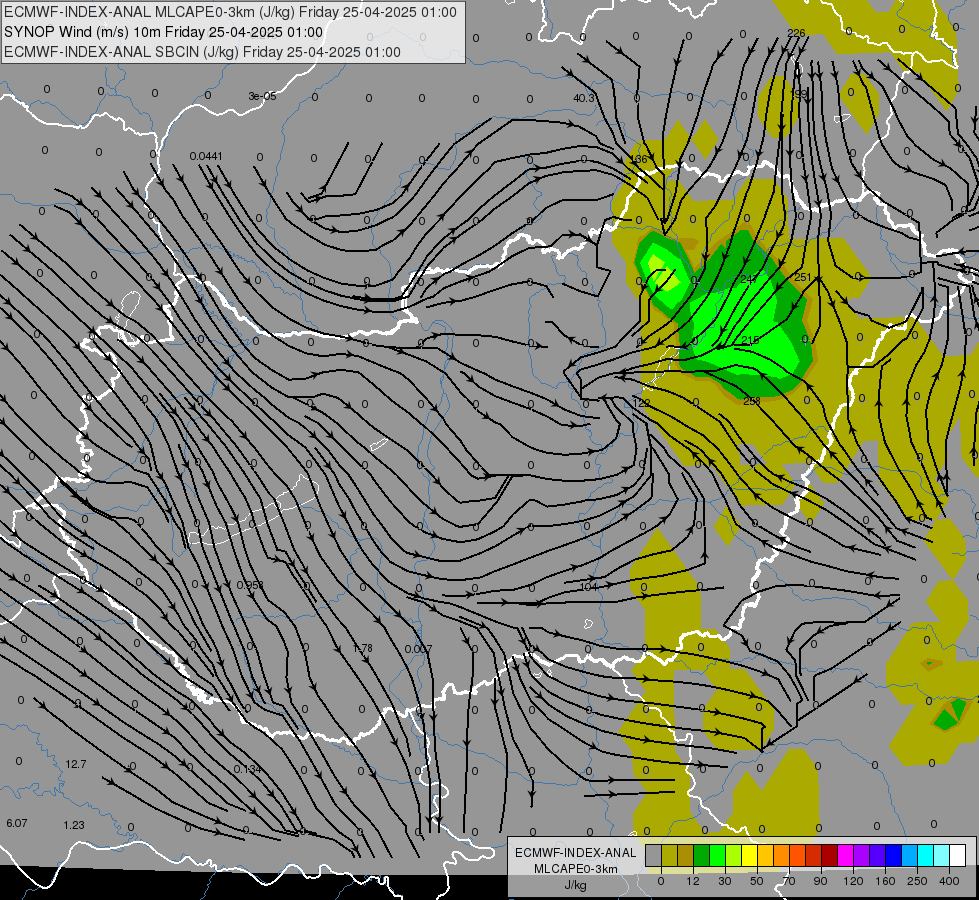This screenshot has width=979, height=900.
Task: Click the grid value 1.23
Action: pos(74,825)
